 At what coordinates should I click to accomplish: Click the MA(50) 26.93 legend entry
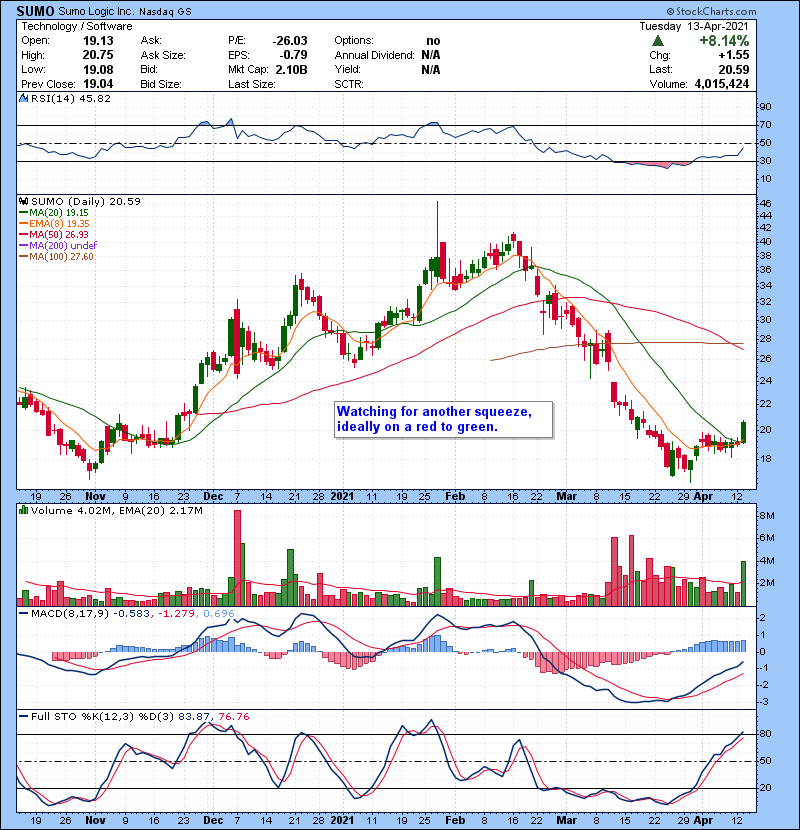click(54, 234)
